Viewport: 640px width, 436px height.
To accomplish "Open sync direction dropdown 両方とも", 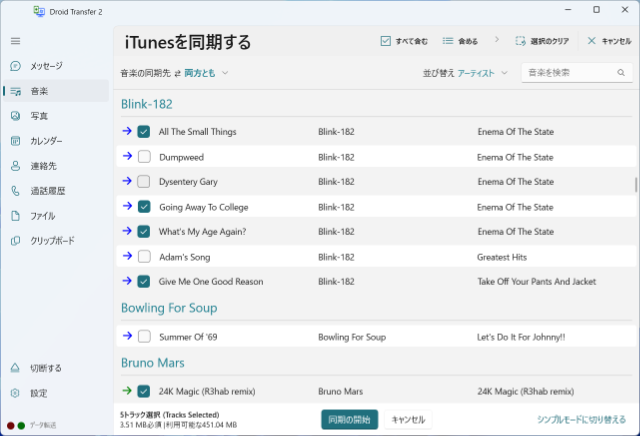I will [x=206, y=73].
